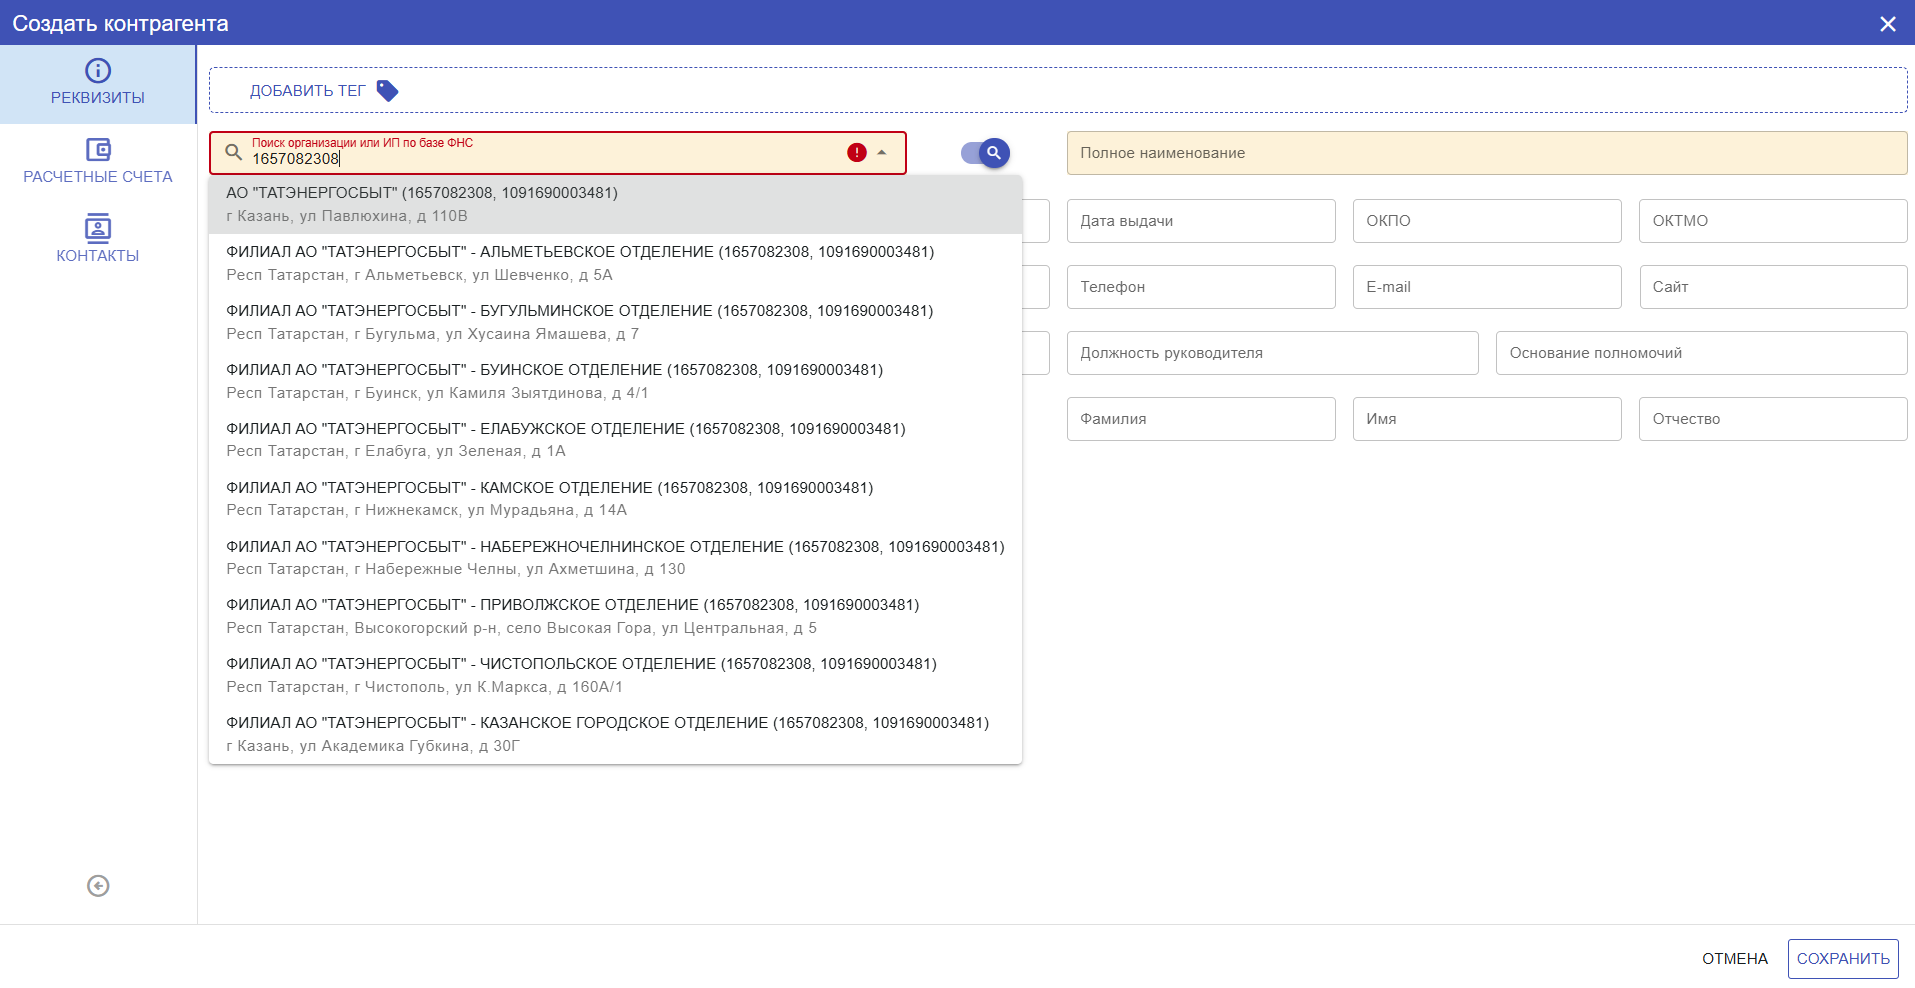The height and width of the screenshot is (988, 1915).
Task: Click the Дата выдачи field
Action: click(x=1201, y=221)
